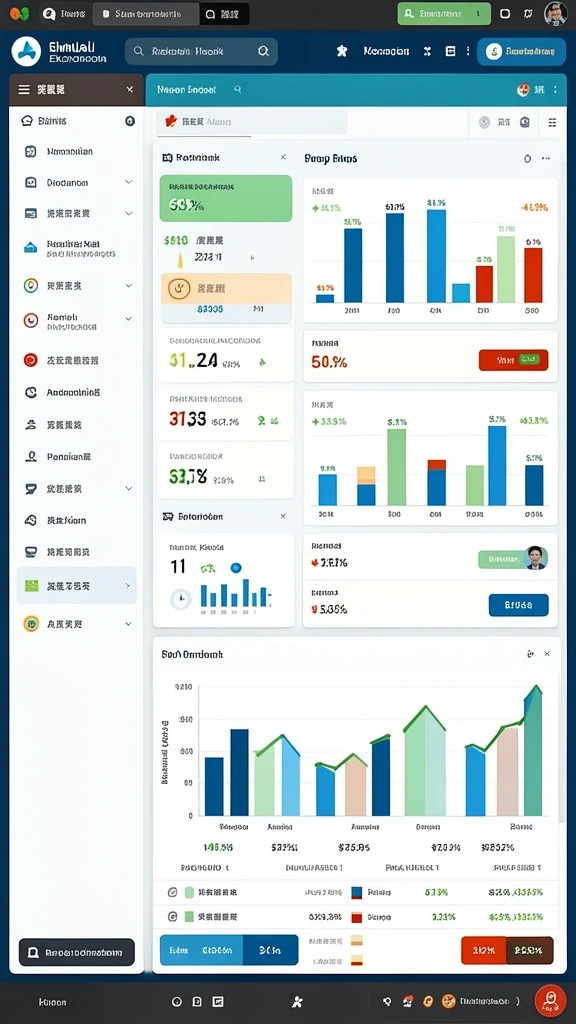Expand the last sidebar item with the yellow-green icon
Screen dimensions: 576x1024
point(129,624)
